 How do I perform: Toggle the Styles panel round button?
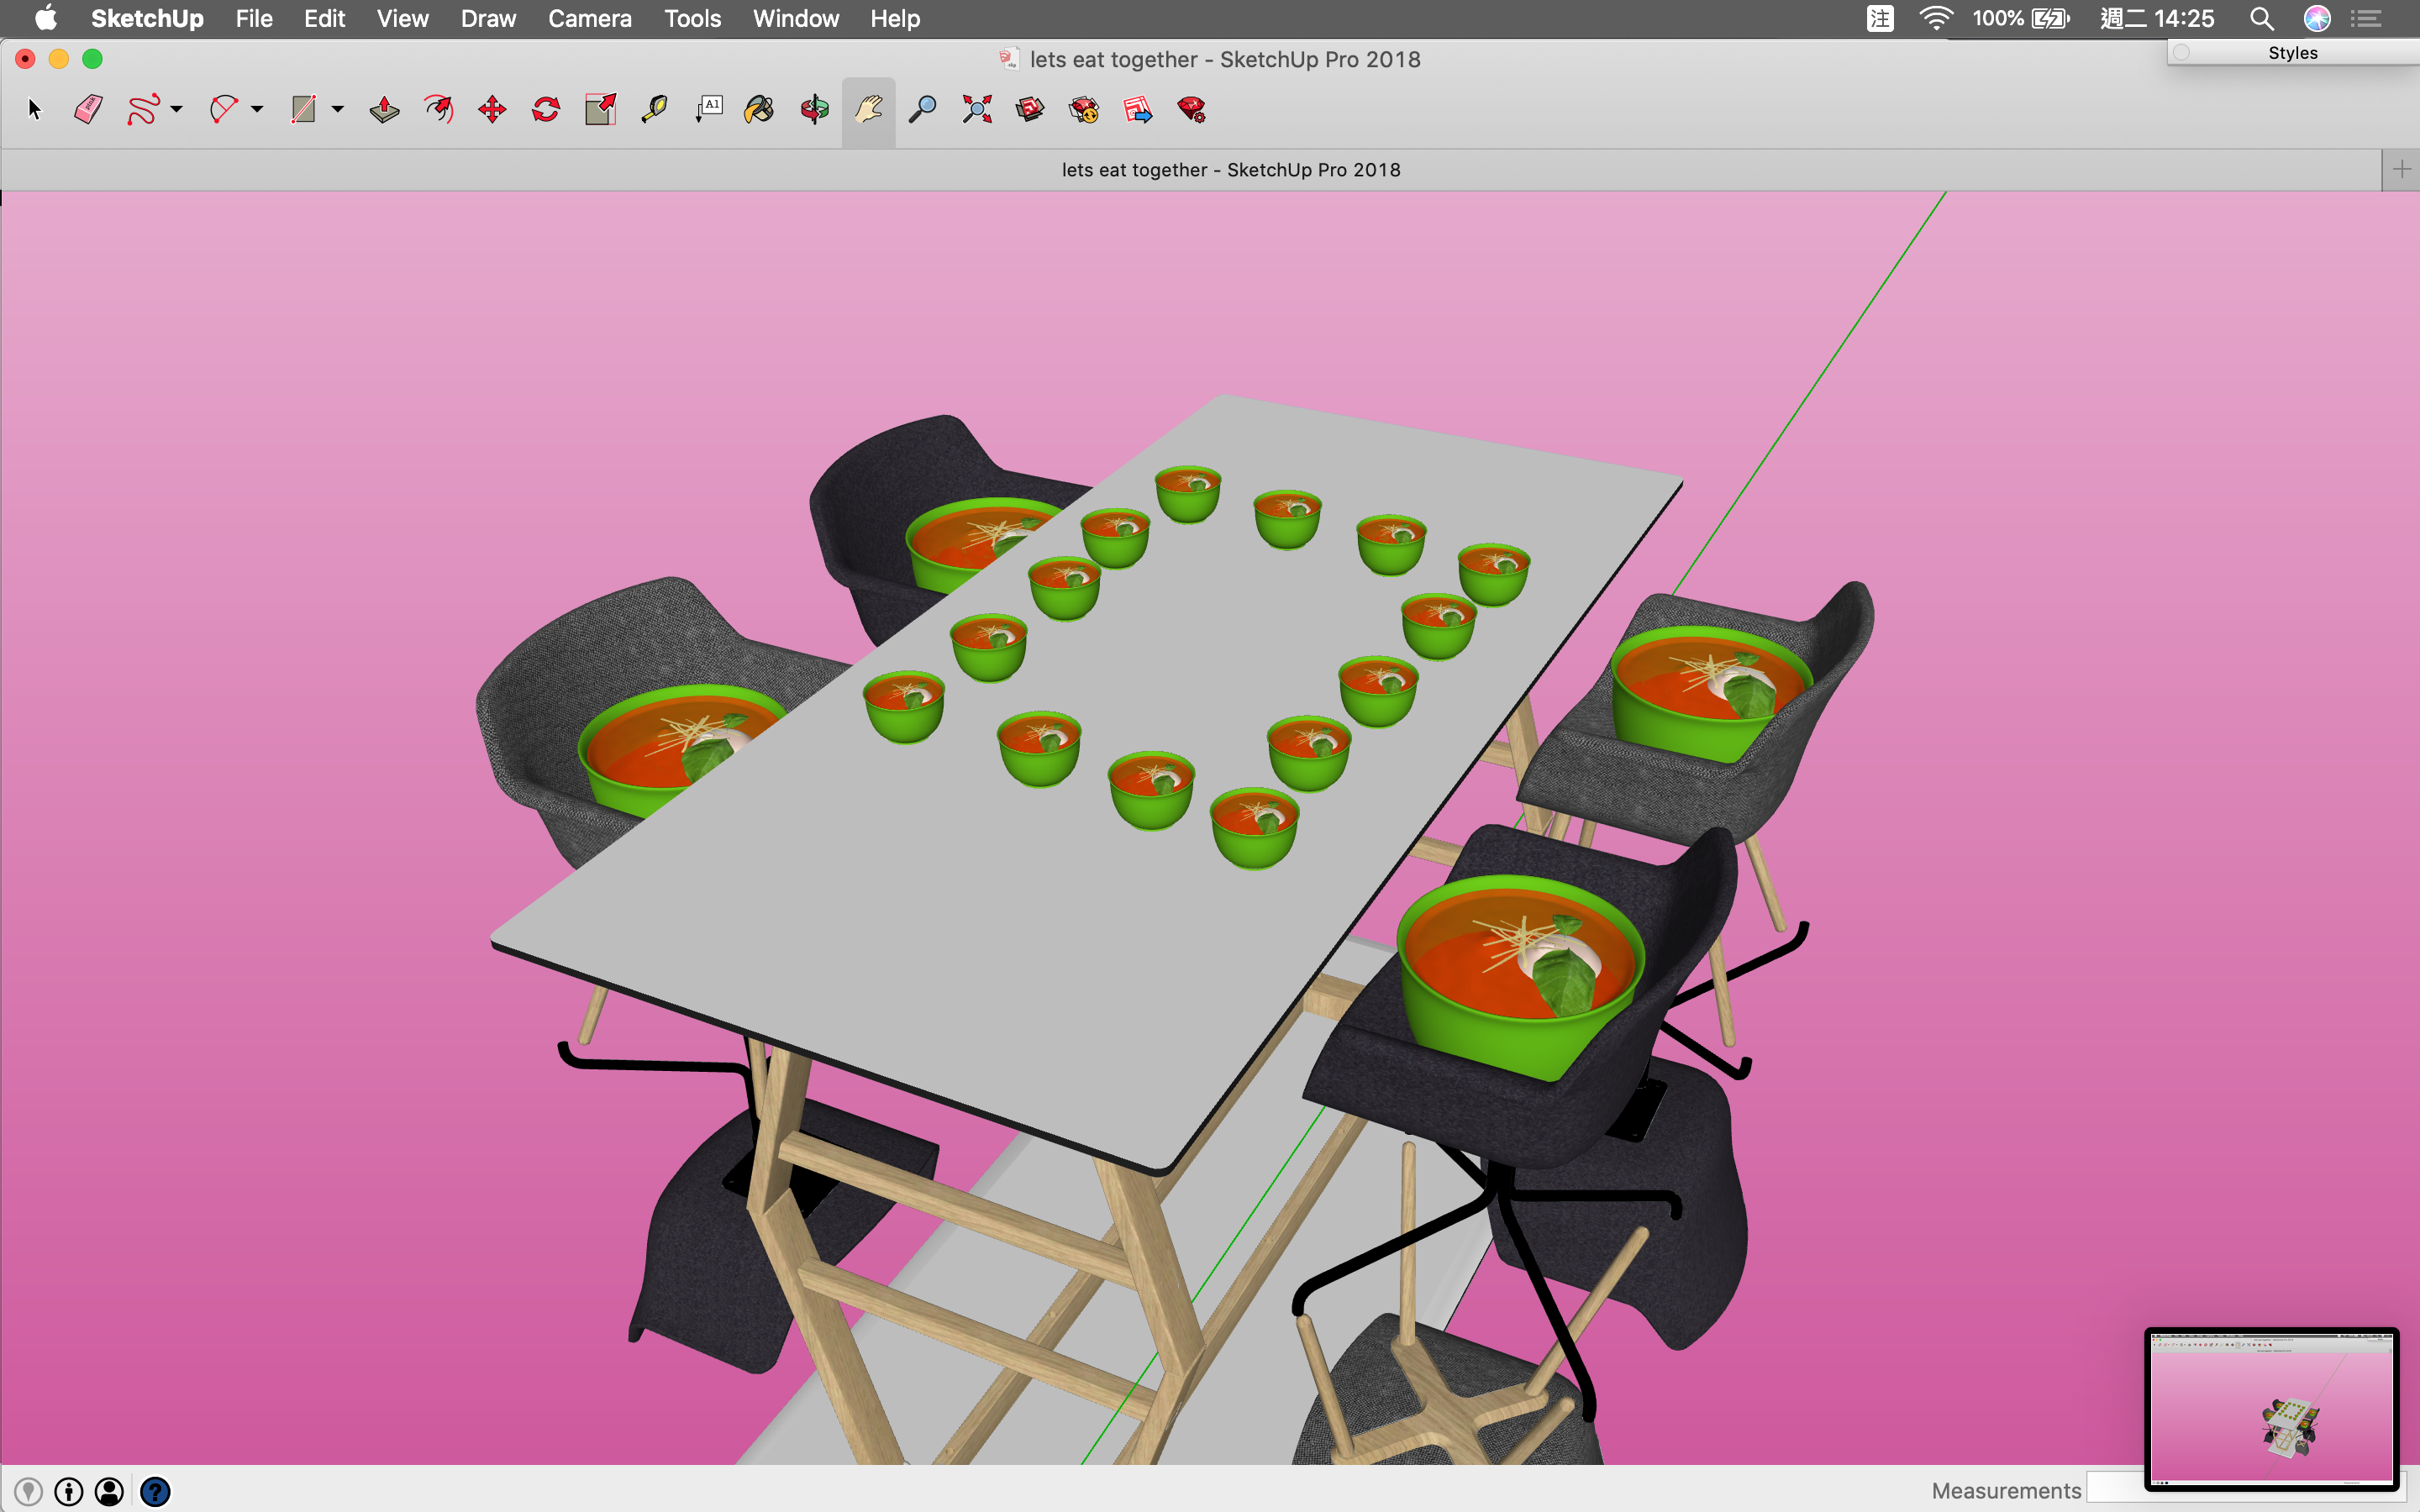[x=2182, y=53]
